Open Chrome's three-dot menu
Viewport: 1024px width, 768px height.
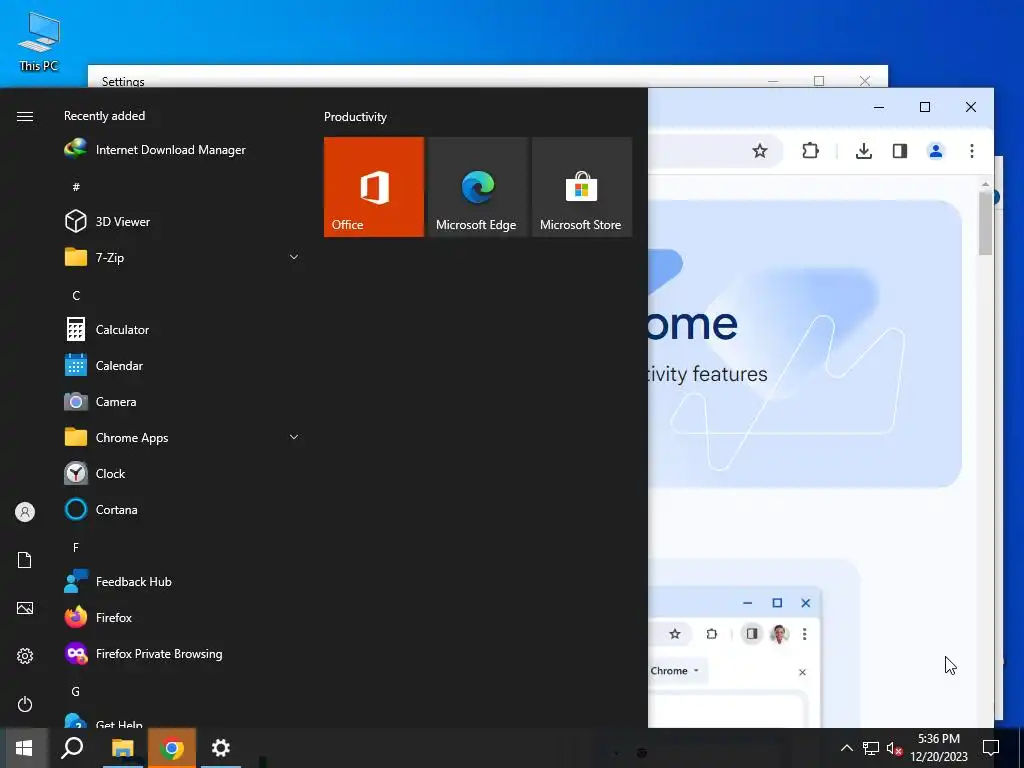972,152
